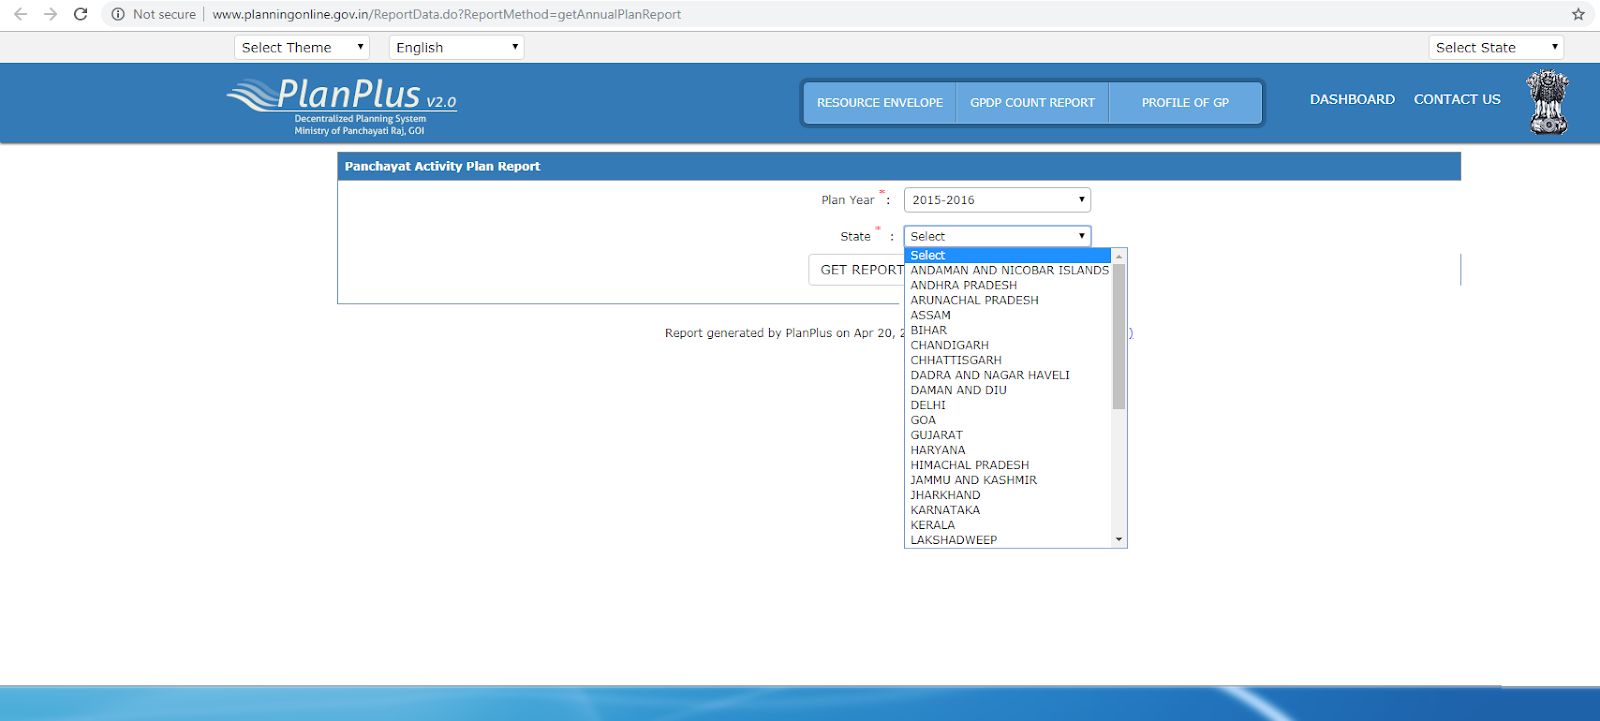Open the RESOURCE ENVELOPE tab
The image size is (1600, 721).
click(x=880, y=103)
